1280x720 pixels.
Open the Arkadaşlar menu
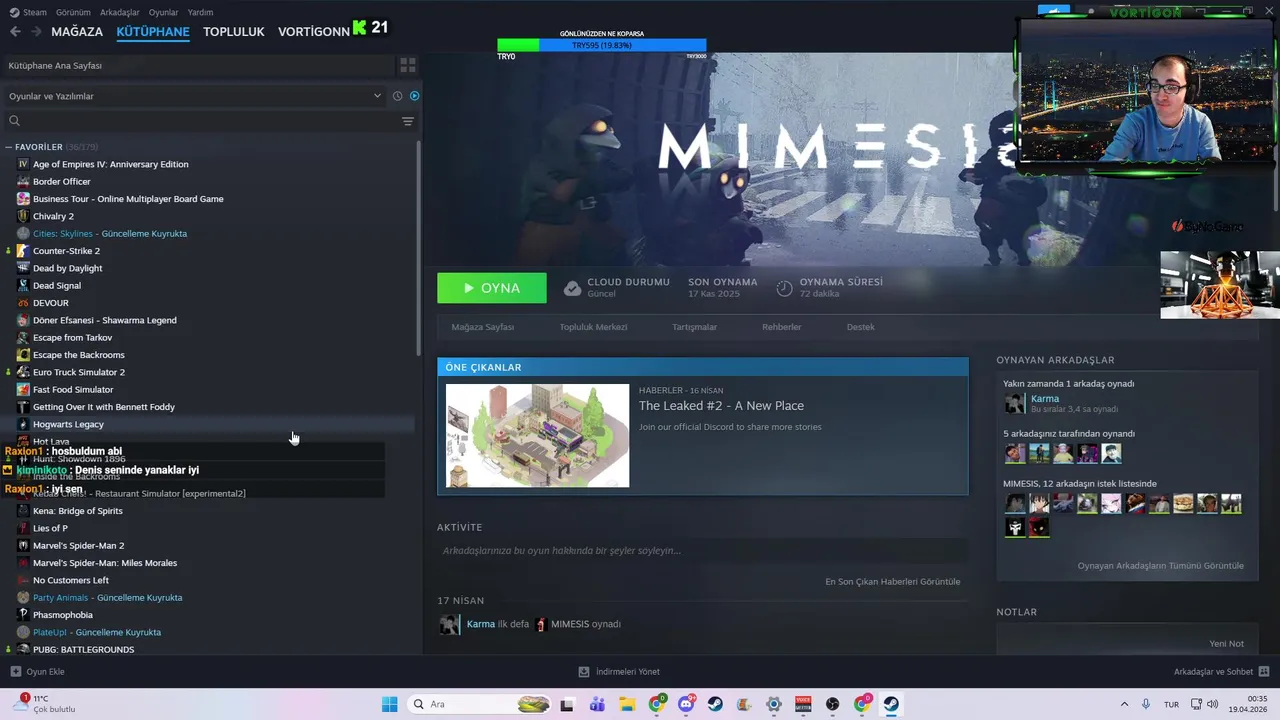pos(120,12)
